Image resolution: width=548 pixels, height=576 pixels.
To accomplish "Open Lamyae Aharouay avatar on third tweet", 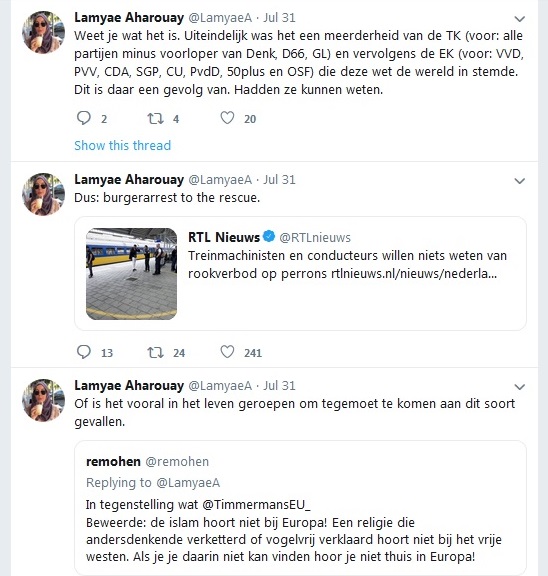I will click(43, 400).
